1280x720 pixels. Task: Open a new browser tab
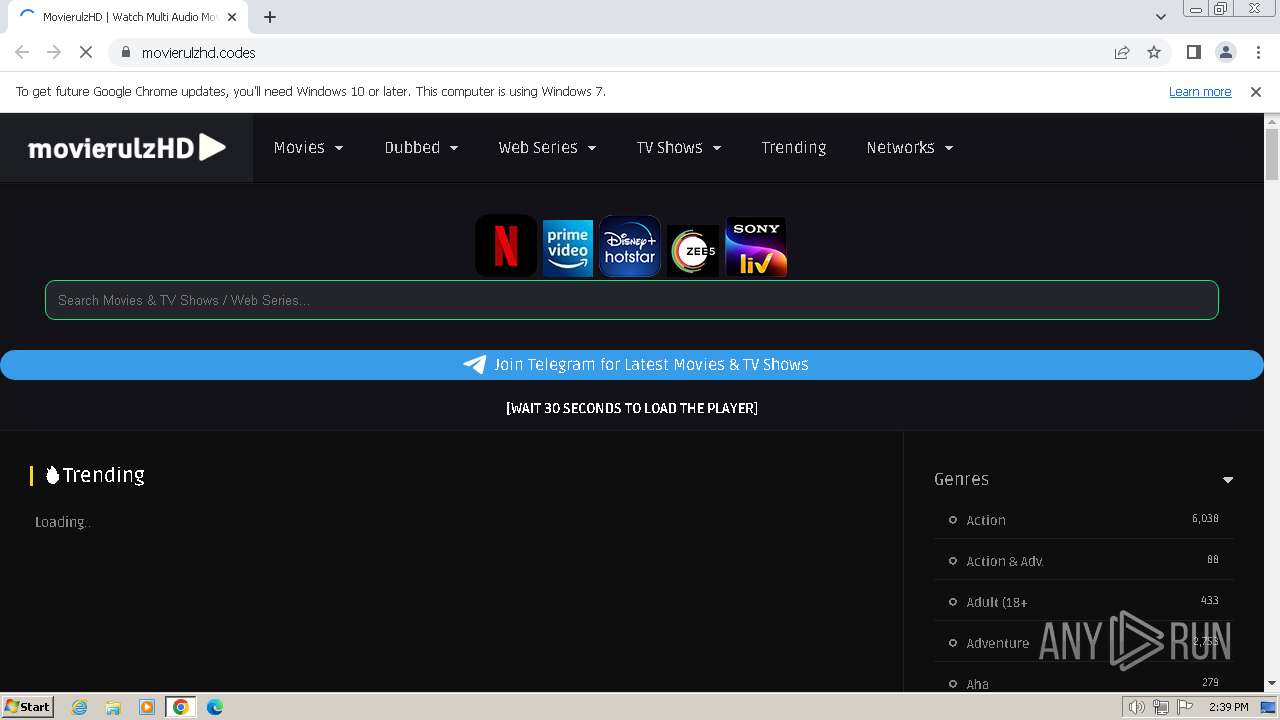(x=270, y=17)
